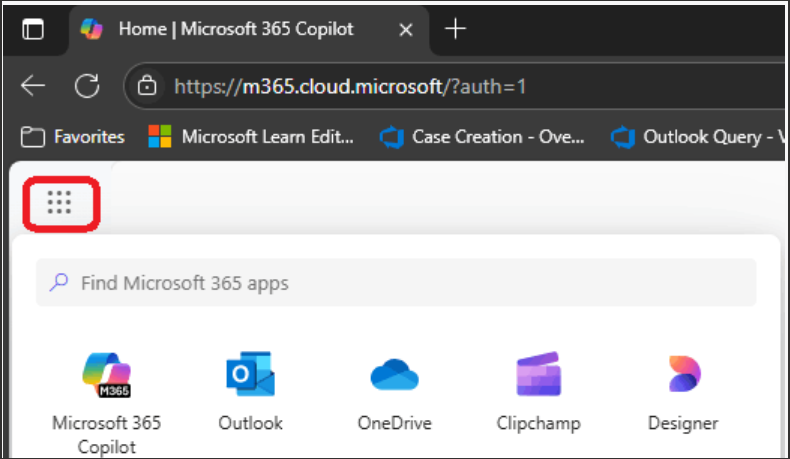Select the Home | Microsoft 365 Copilot tab

pyautogui.click(x=249, y=29)
